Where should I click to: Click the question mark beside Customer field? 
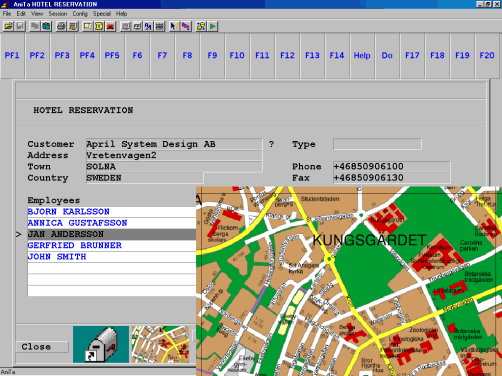coord(271,144)
